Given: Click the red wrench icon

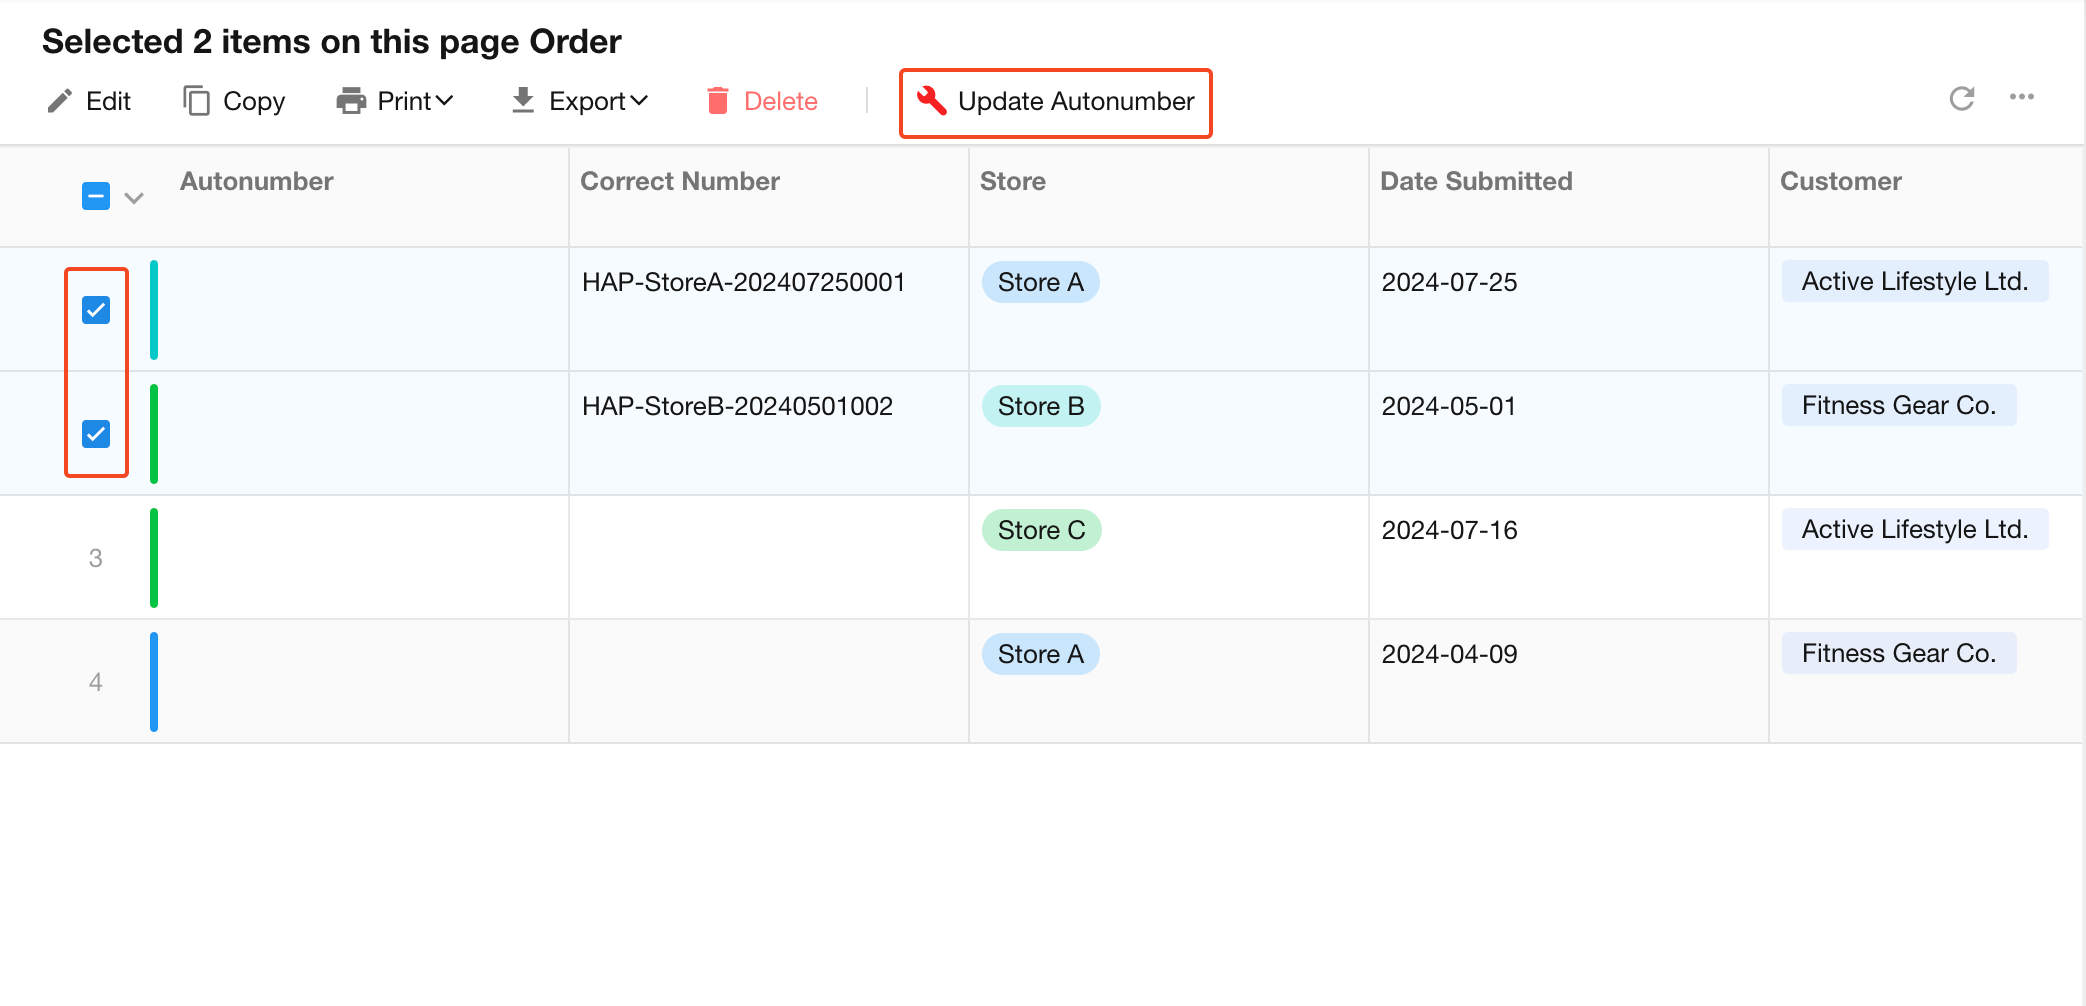Looking at the screenshot, I should [x=931, y=101].
